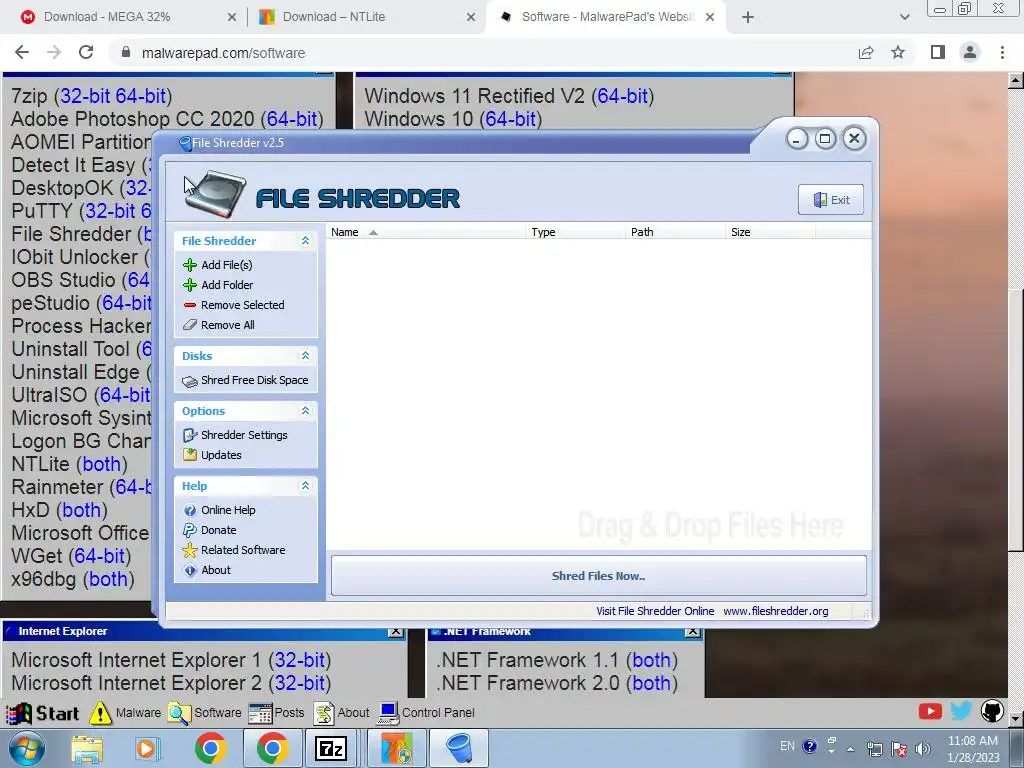Click the Shred Free Disk Space drive icon
The width and height of the screenshot is (1024, 768).
click(189, 381)
